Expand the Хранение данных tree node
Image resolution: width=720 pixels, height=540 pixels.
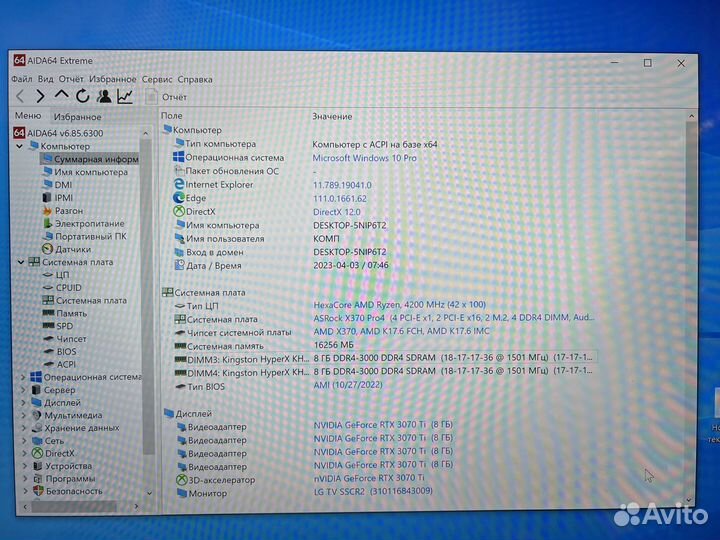(24, 428)
